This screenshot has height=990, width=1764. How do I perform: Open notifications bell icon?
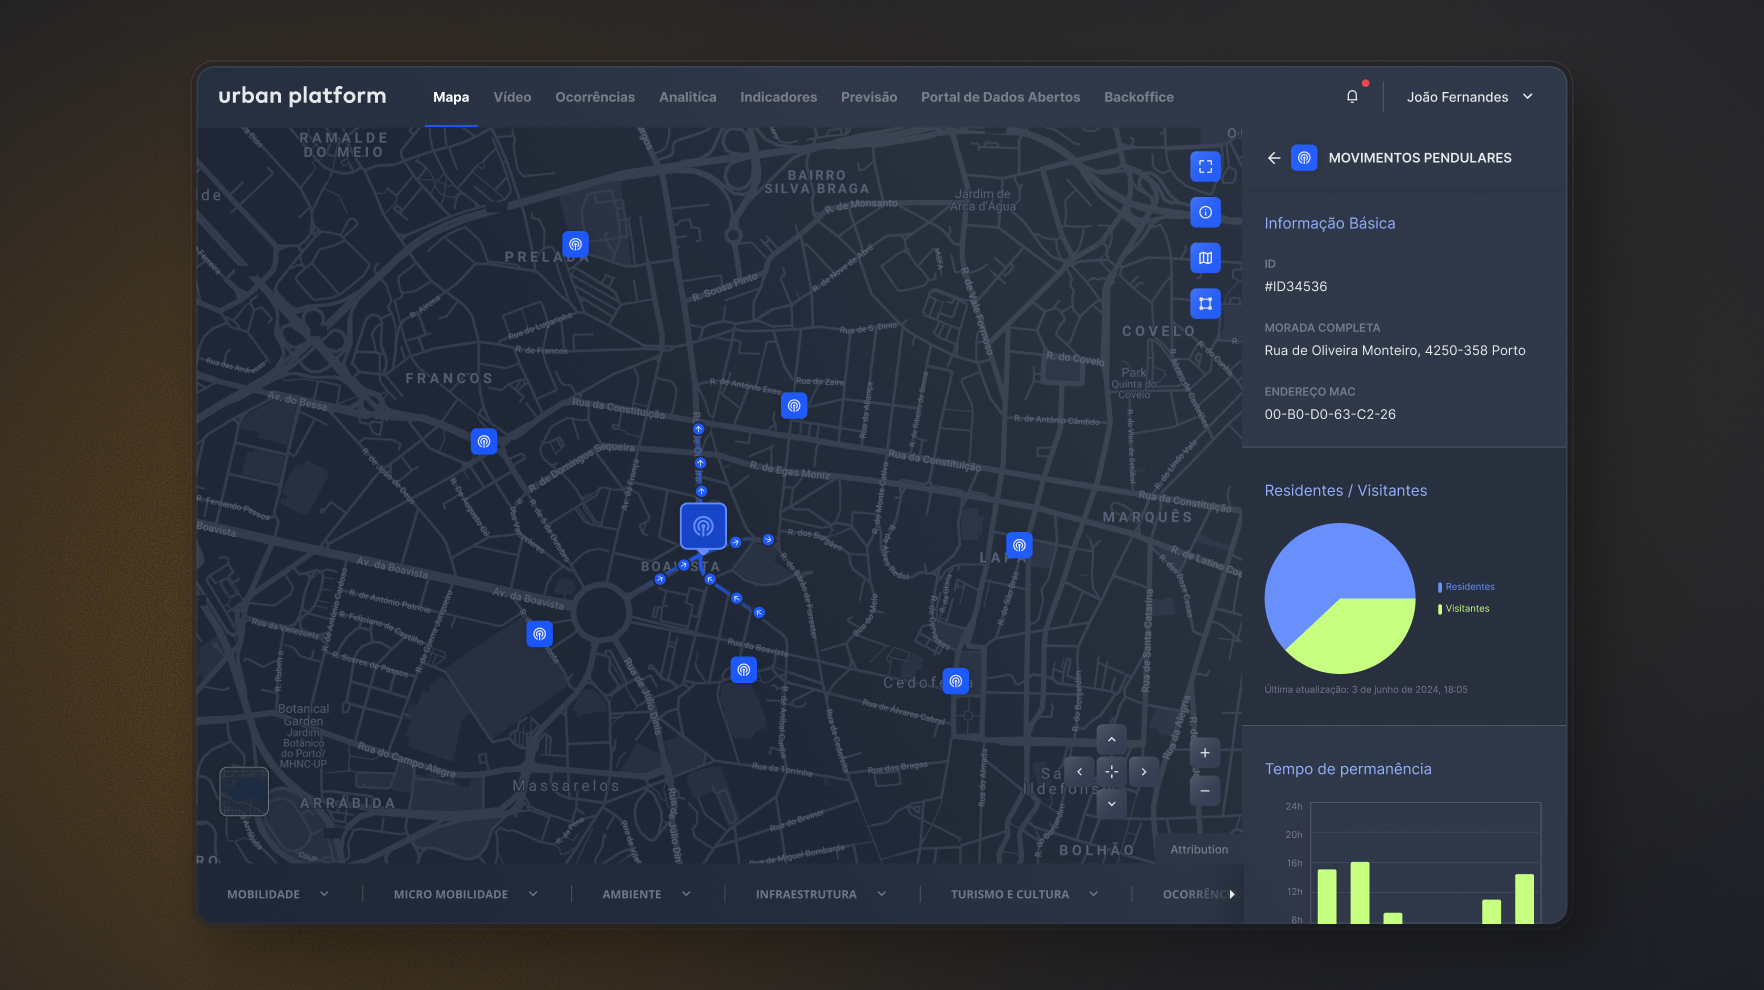coord(1352,97)
